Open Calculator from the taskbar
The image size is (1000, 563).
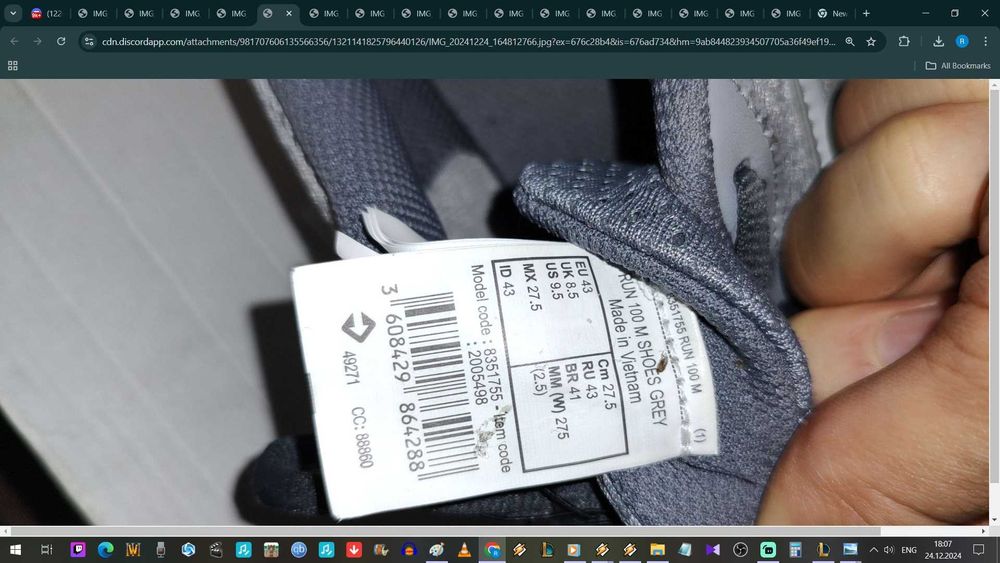tap(795, 550)
